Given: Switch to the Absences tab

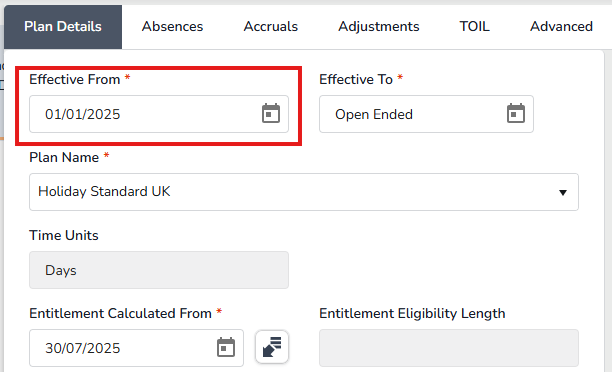Looking at the screenshot, I should click(172, 27).
